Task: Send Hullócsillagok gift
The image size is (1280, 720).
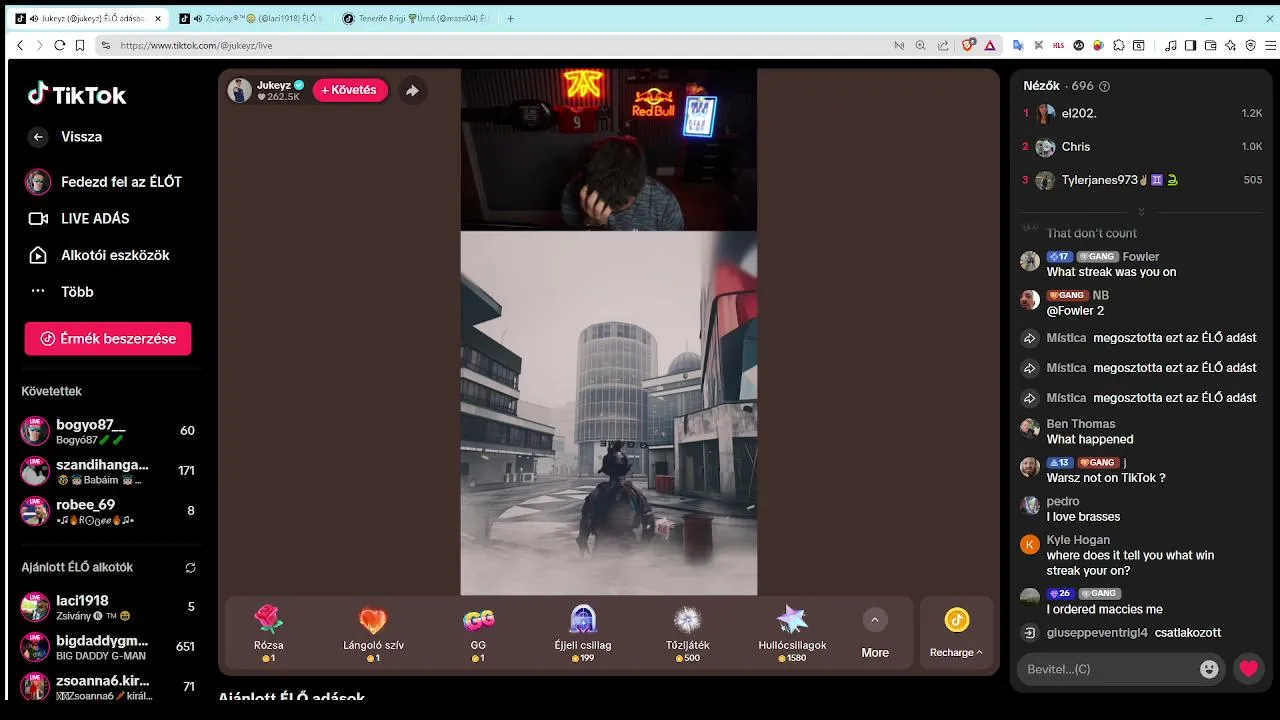Action: [792, 634]
